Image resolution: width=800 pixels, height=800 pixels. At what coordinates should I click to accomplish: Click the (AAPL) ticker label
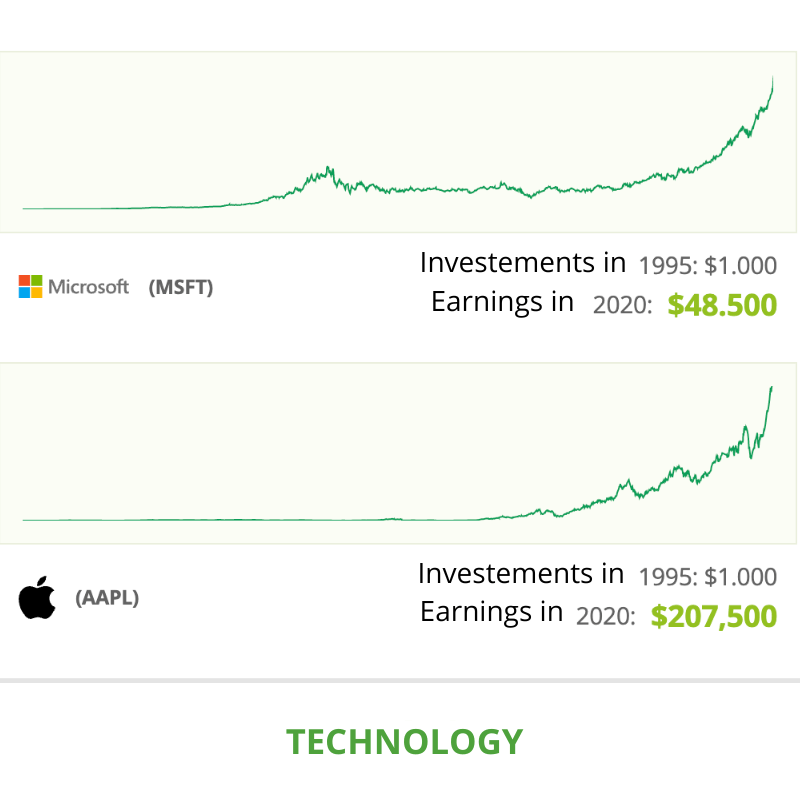pyautogui.click(x=107, y=597)
